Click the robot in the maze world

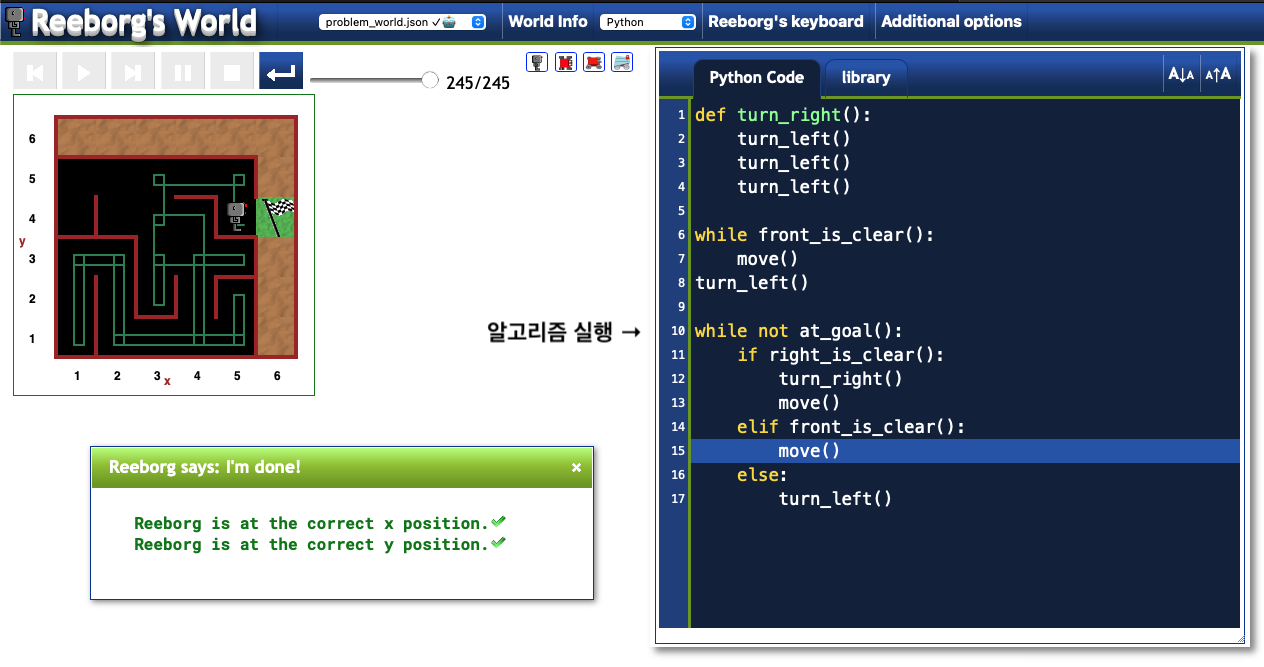pos(236,215)
